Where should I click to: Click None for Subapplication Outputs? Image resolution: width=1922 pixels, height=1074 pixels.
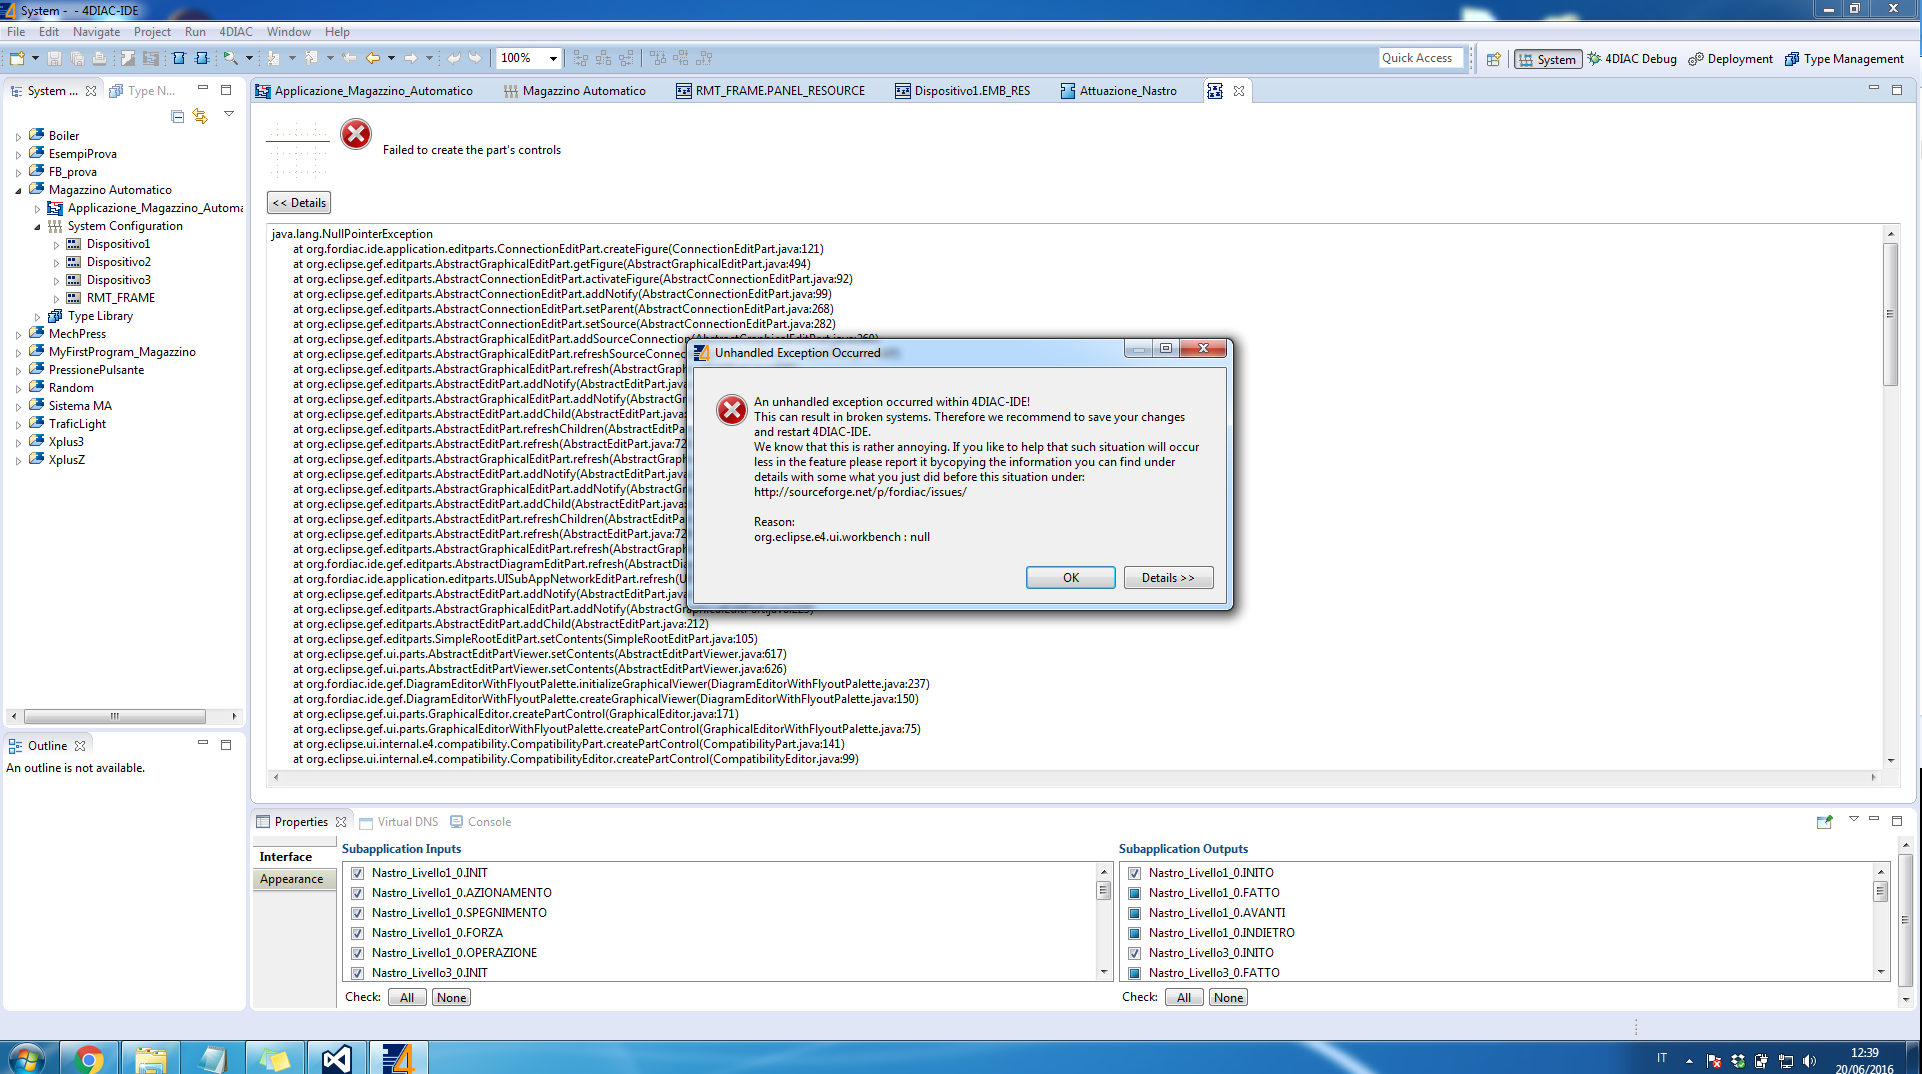1228,997
